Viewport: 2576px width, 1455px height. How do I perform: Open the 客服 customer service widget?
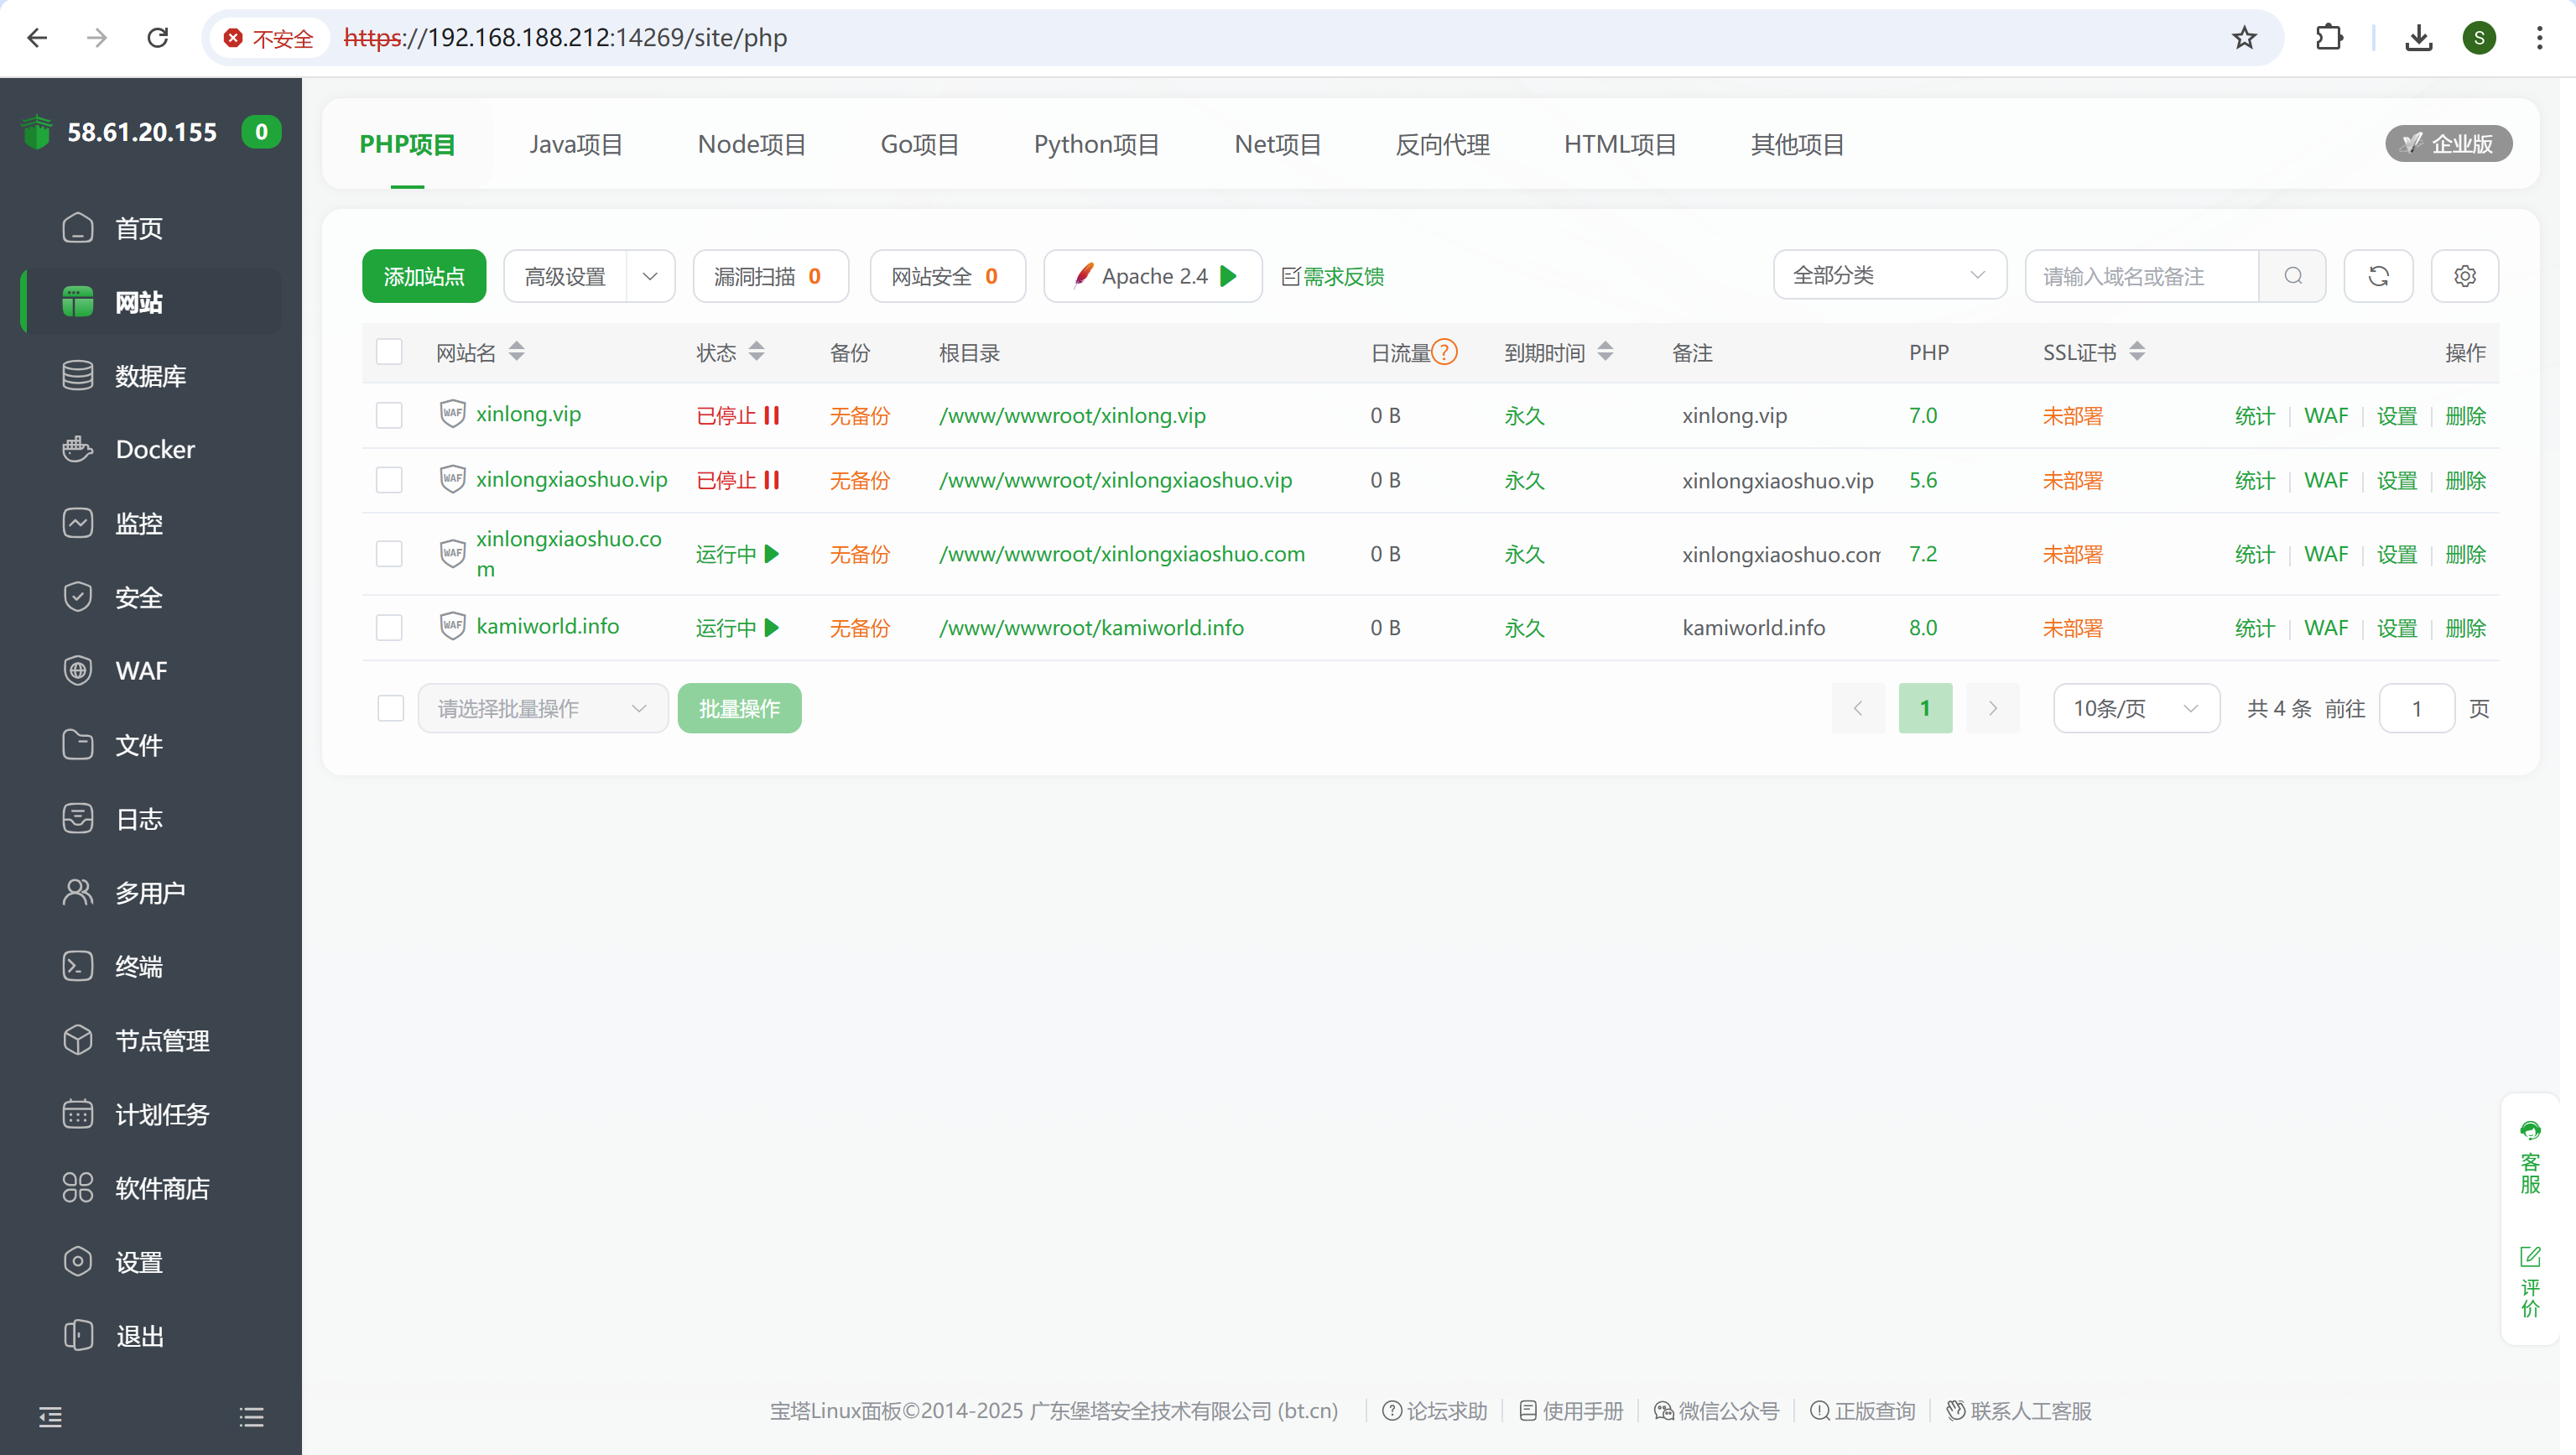click(2529, 1158)
